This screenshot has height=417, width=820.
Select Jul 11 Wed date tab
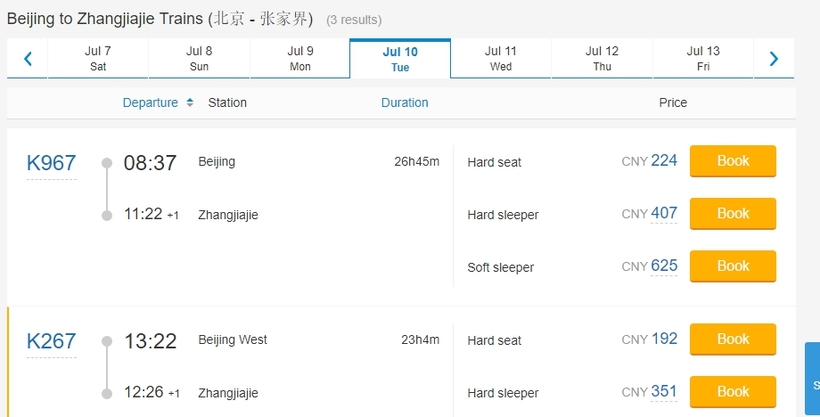500,59
